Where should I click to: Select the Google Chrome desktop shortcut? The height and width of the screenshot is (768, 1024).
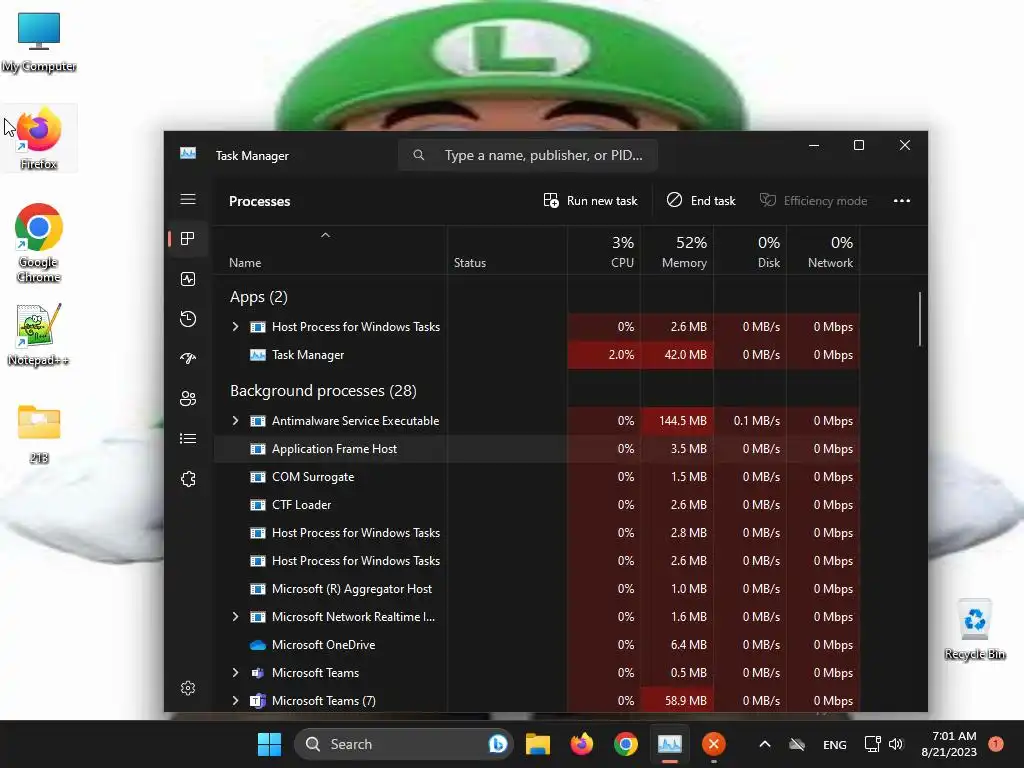coord(39,243)
